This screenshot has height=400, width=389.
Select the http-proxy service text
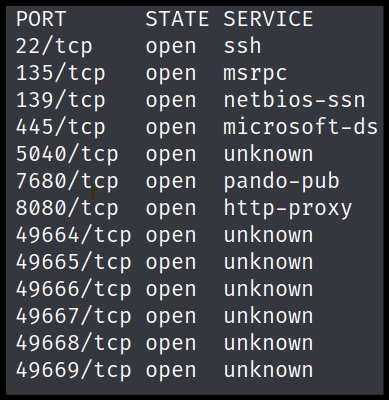pos(288,209)
